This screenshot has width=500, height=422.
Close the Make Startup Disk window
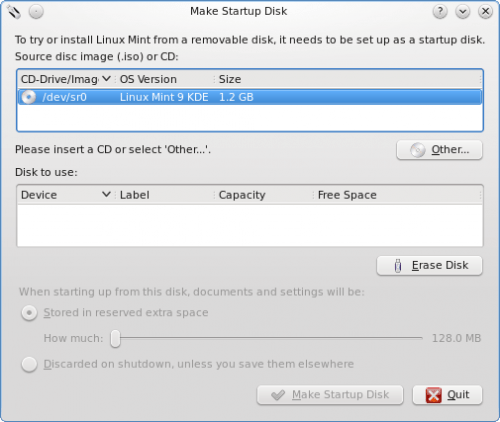[485, 12]
